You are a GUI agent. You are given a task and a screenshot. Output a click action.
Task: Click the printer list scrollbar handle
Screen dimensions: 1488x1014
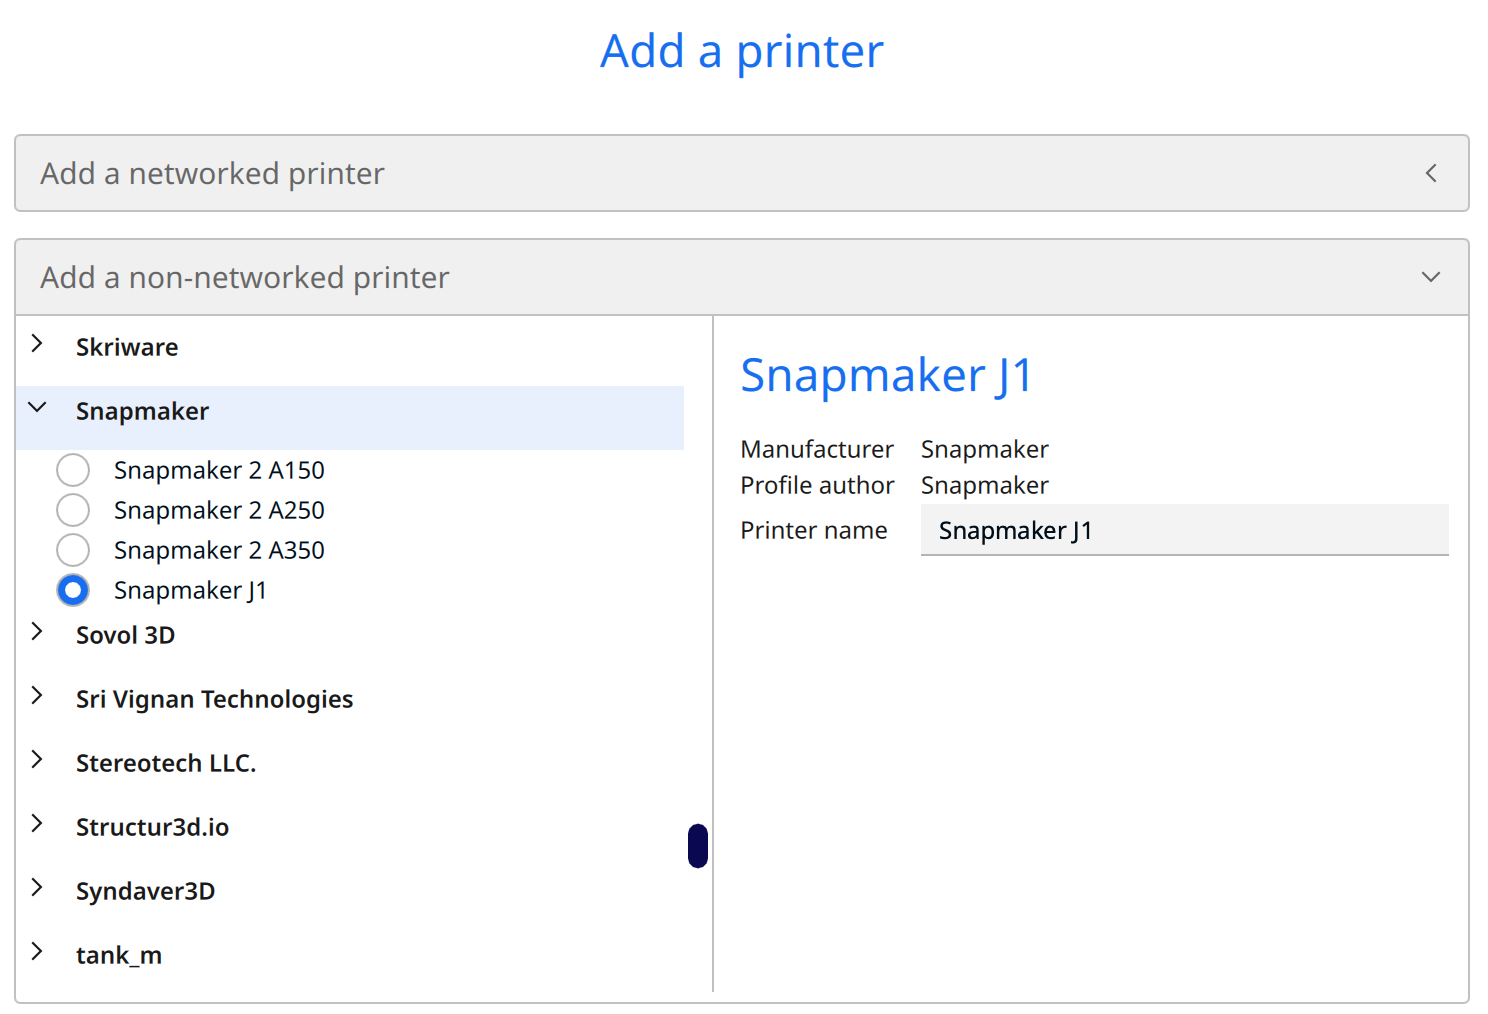(x=698, y=846)
